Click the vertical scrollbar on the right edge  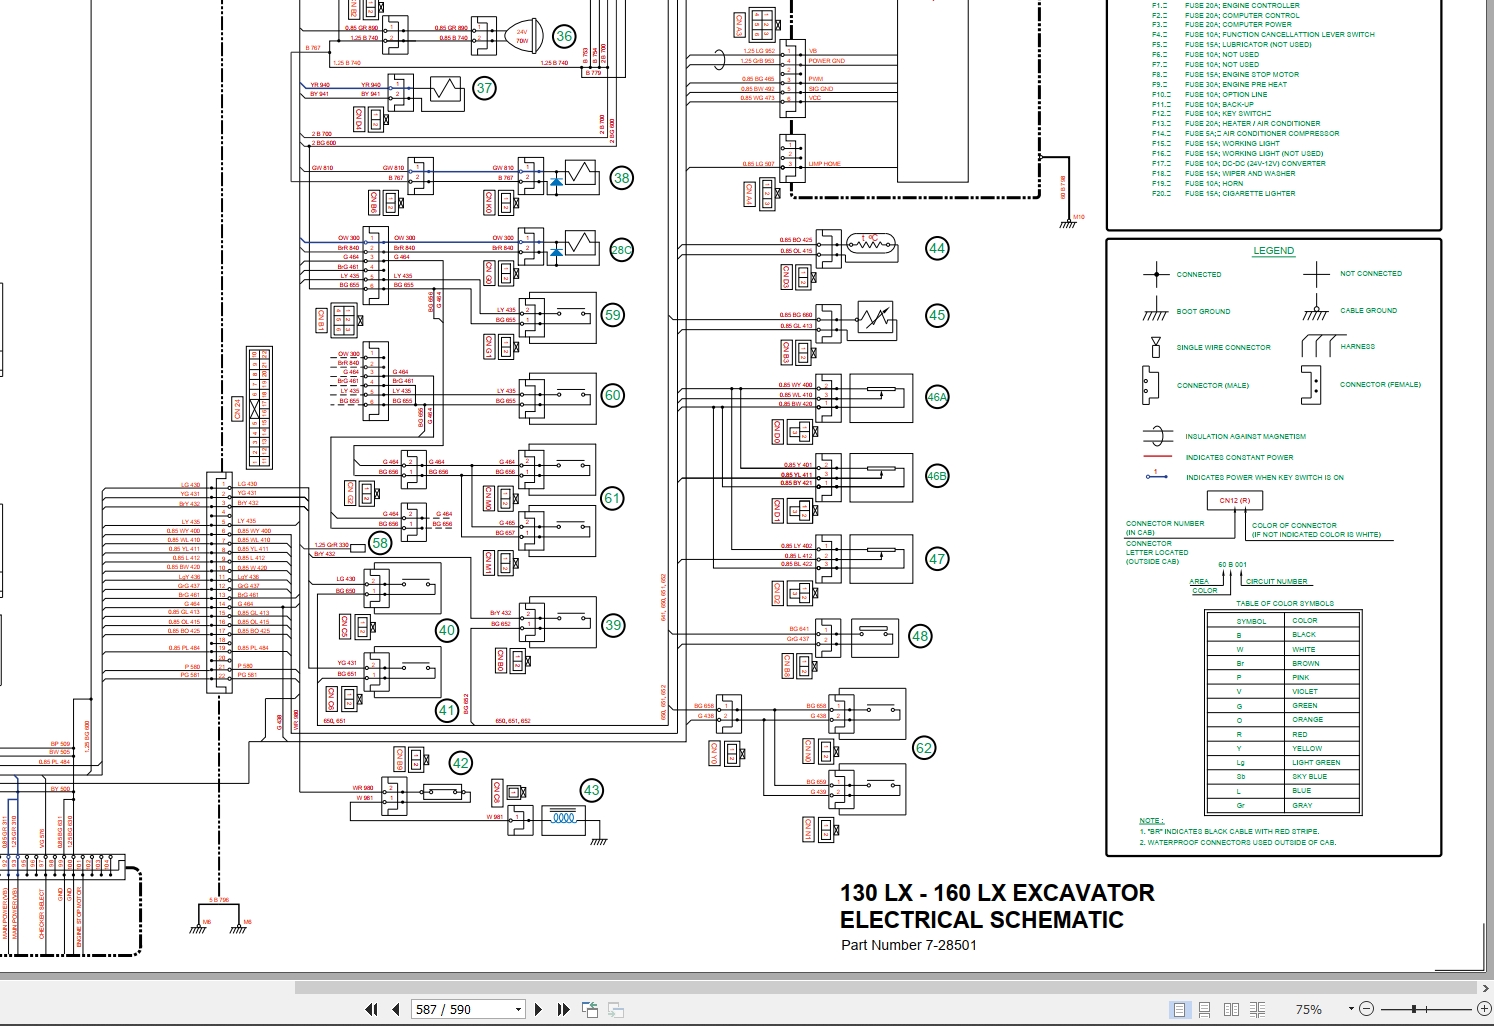tap(1488, 500)
